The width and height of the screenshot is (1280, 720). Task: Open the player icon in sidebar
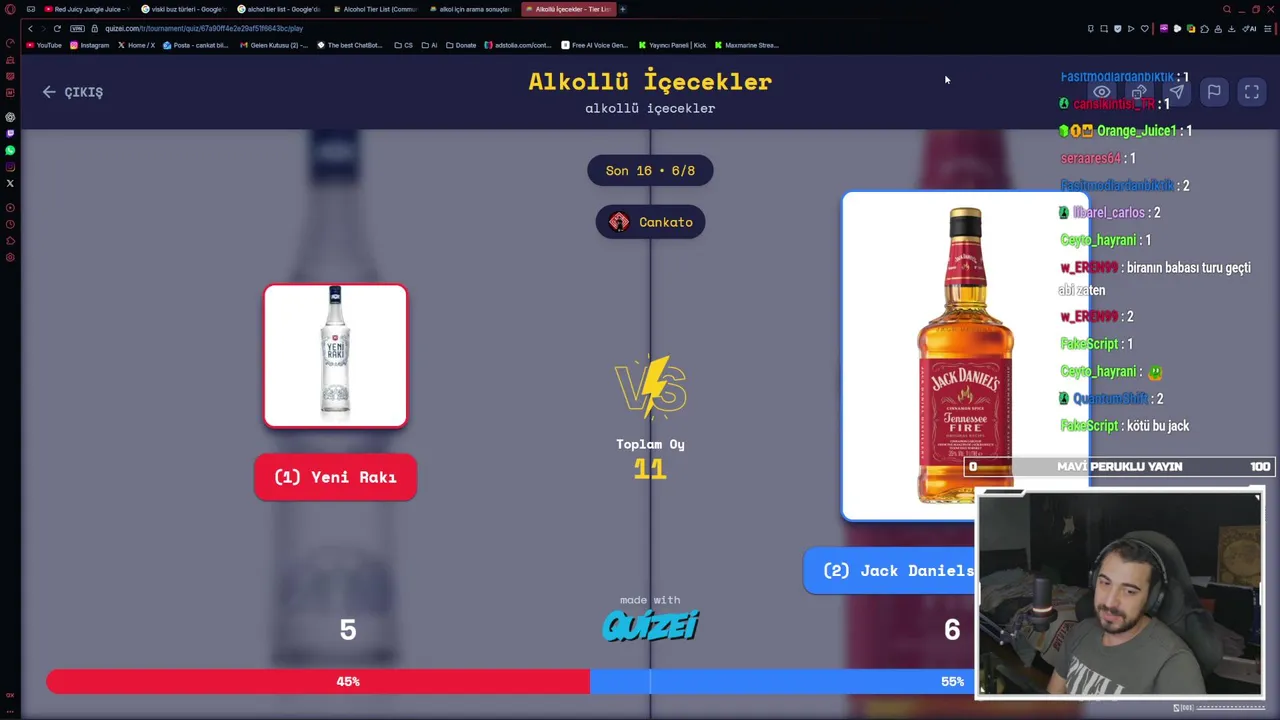pos(10,207)
